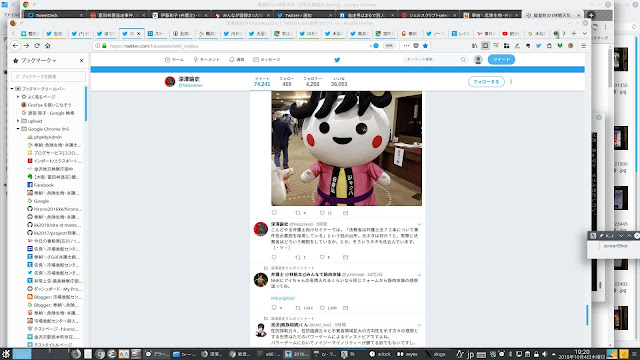The image size is (640, 360).
Task: Open tweet dropdown caret on second tweet
Action: pyautogui.click(x=419, y=224)
